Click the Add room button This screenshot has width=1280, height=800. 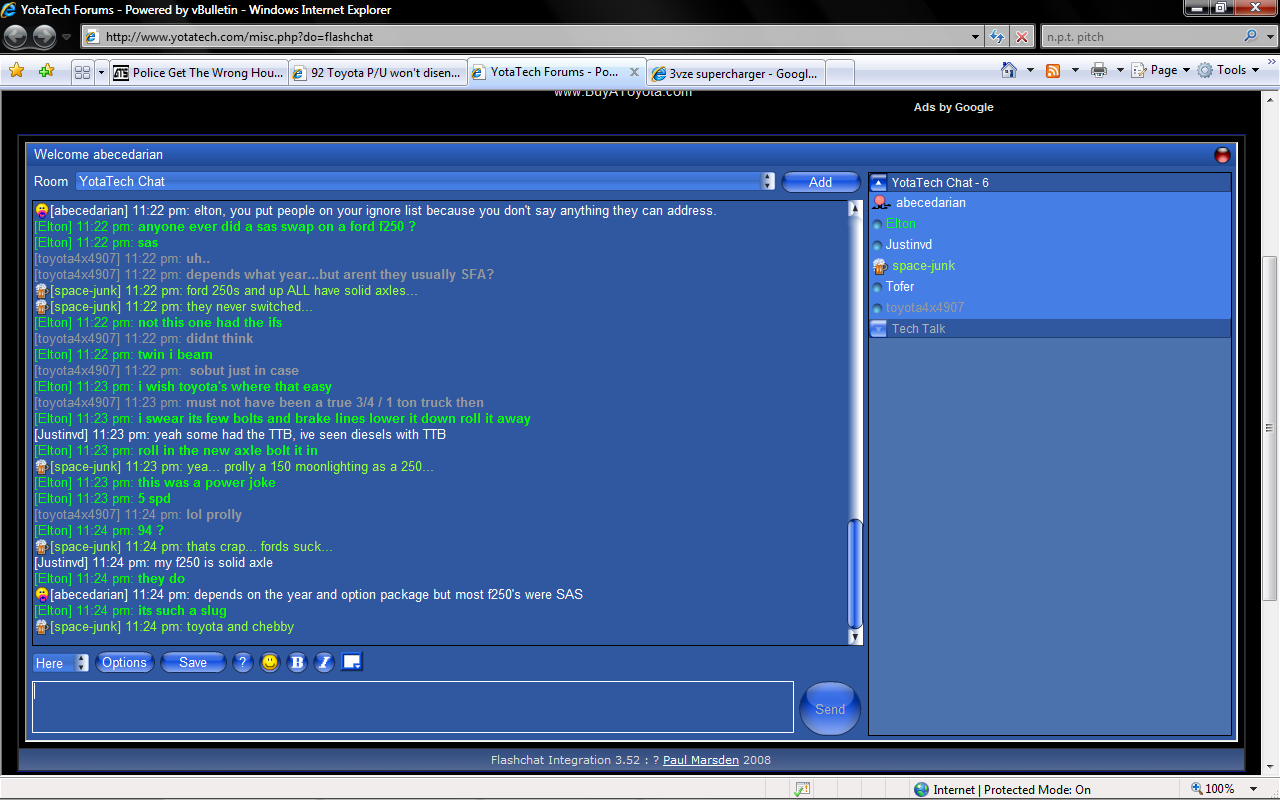821,182
